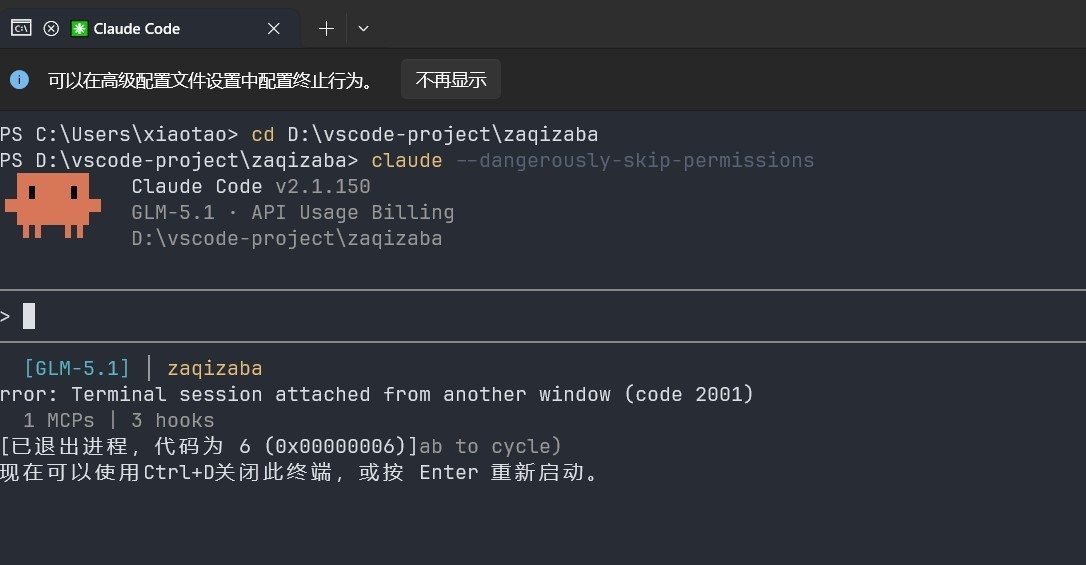Click the green Claude Code asterisk icon
Image resolution: width=1086 pixels, height=565 pixels.
80,28
